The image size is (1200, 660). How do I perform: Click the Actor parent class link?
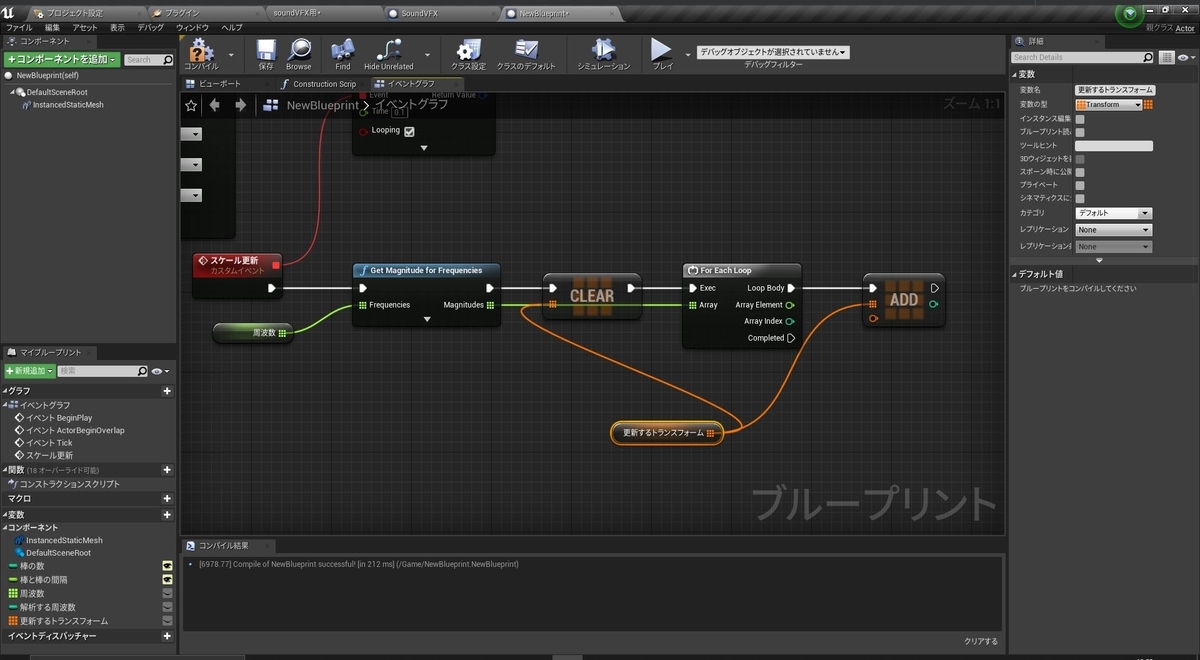coord(1185,28)
